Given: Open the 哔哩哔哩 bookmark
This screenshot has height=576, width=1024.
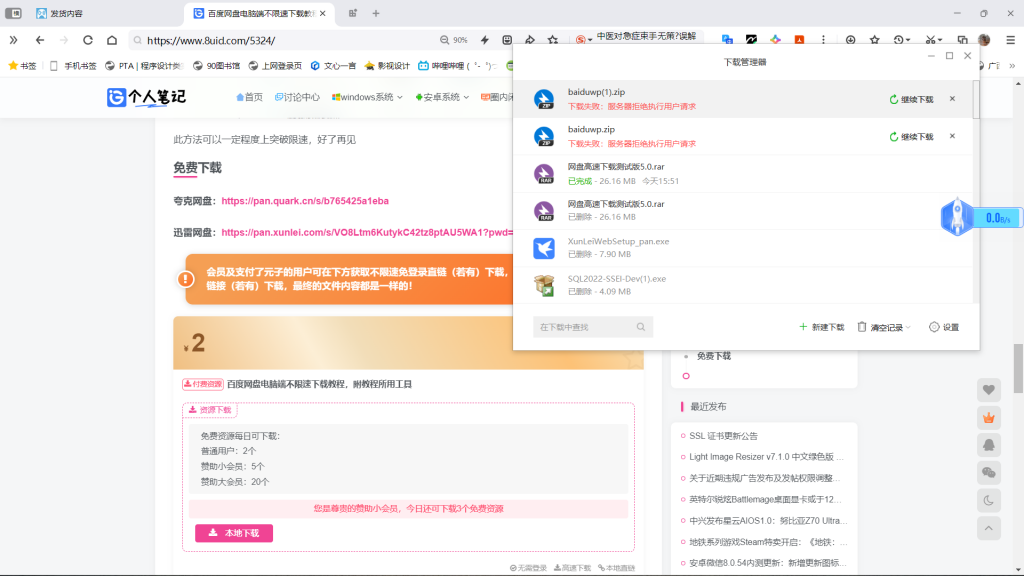Looking at the screenshot, I should coord(456,65).
